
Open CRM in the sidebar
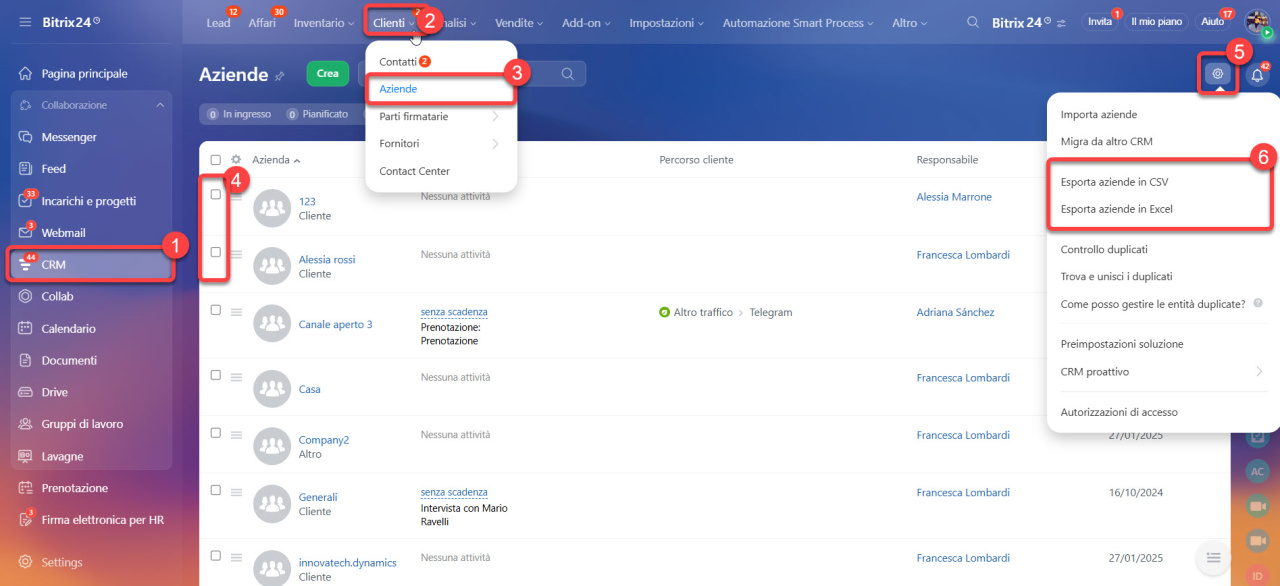click(90, 265)
